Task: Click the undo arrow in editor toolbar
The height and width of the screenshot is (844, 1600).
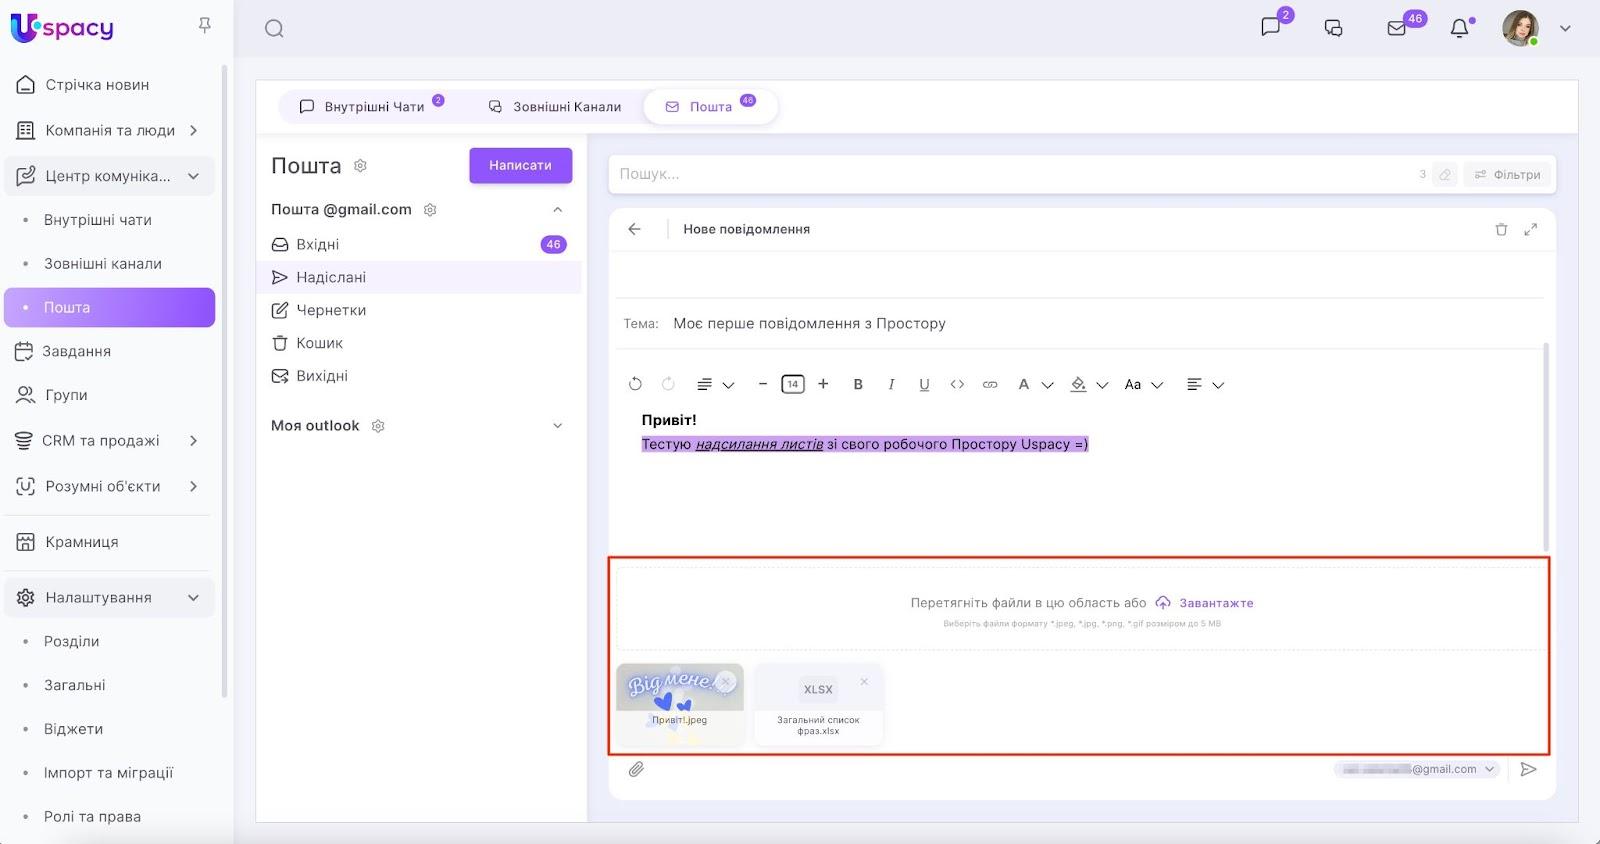Action: [x=635, y=384]
